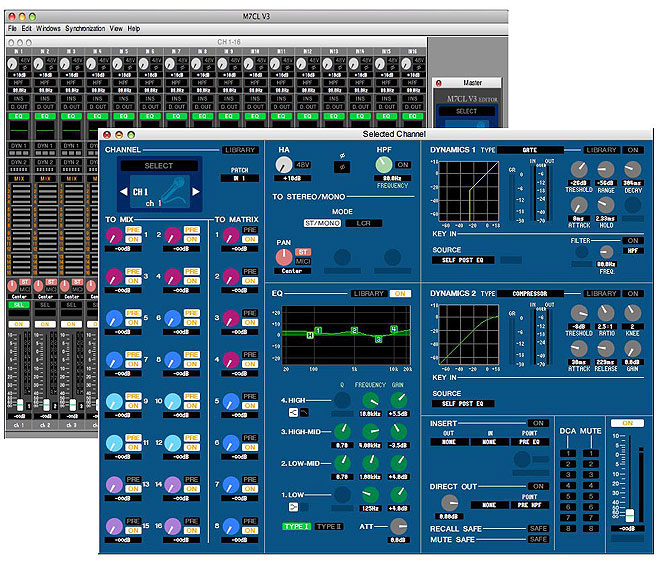Open the Synchronization menu
Screen dimensions: 660x563
[x=85, y=28]
